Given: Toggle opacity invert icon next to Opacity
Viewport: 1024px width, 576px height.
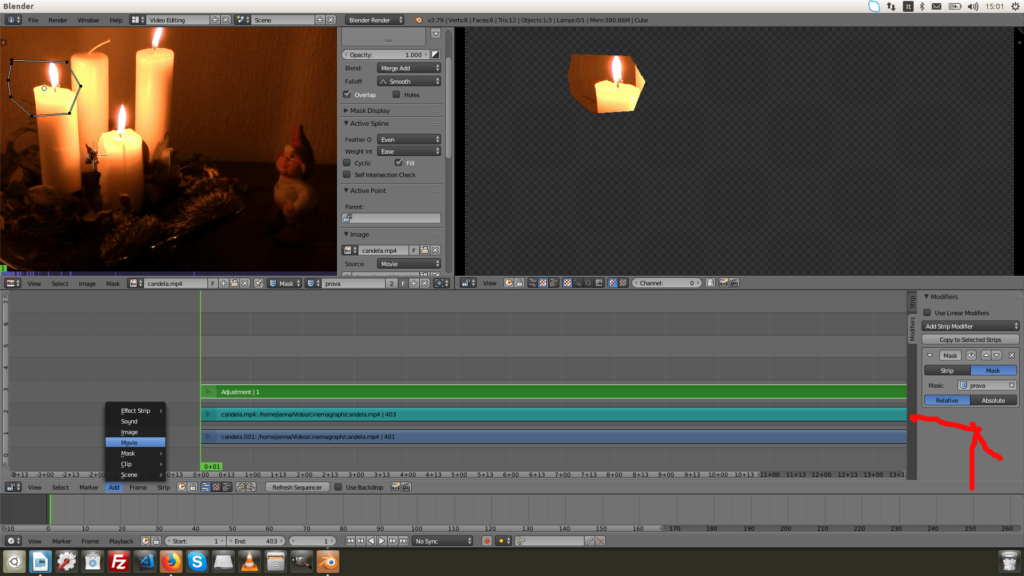Looking at the screenshot, I should [x=436, y=55].
